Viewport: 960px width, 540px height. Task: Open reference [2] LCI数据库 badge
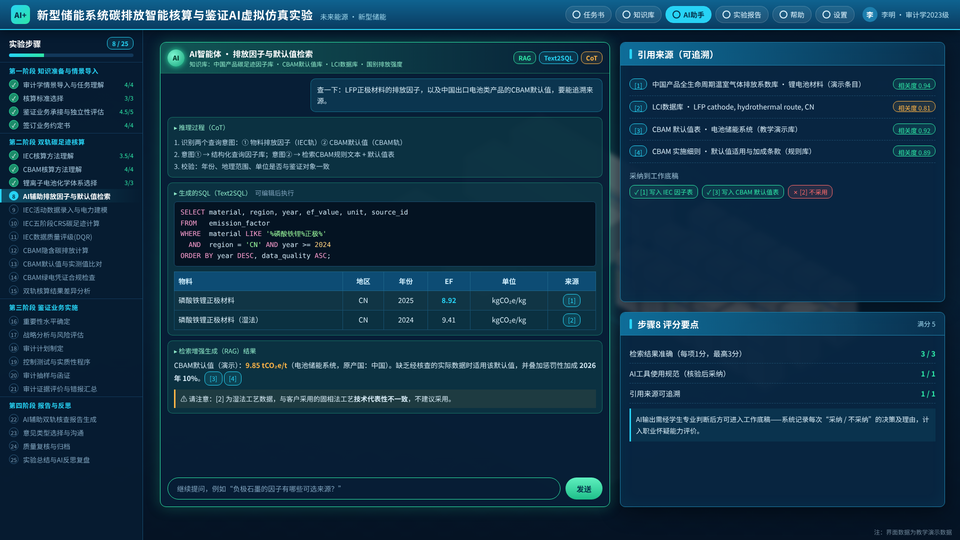[x=638, y=107]
